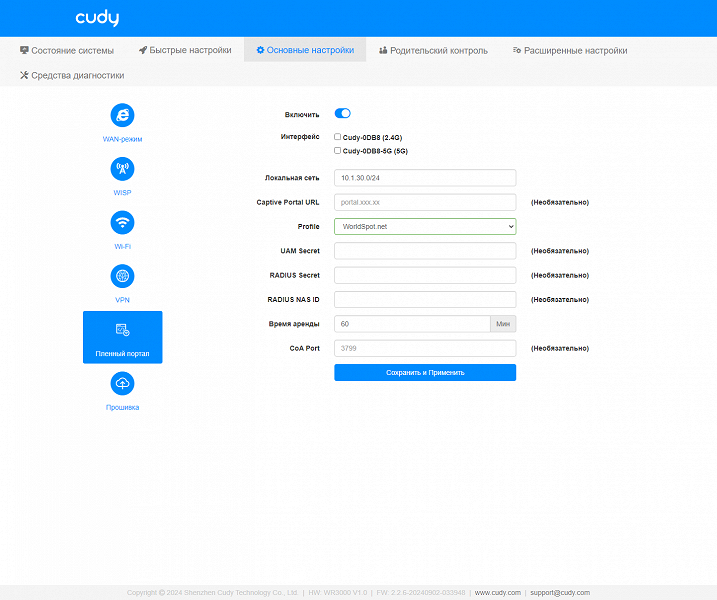Expand the Profile dropdown showing WorldSpot.net
The image size is (717, 600).
tap(425, 226)
